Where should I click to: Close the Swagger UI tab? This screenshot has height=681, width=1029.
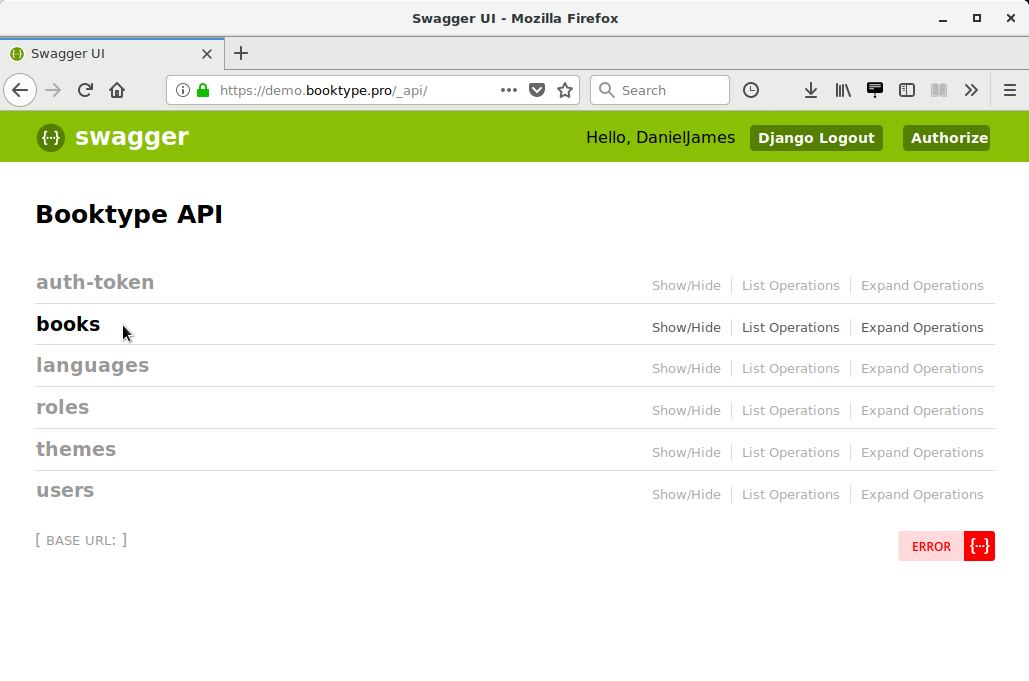[207, 54]
